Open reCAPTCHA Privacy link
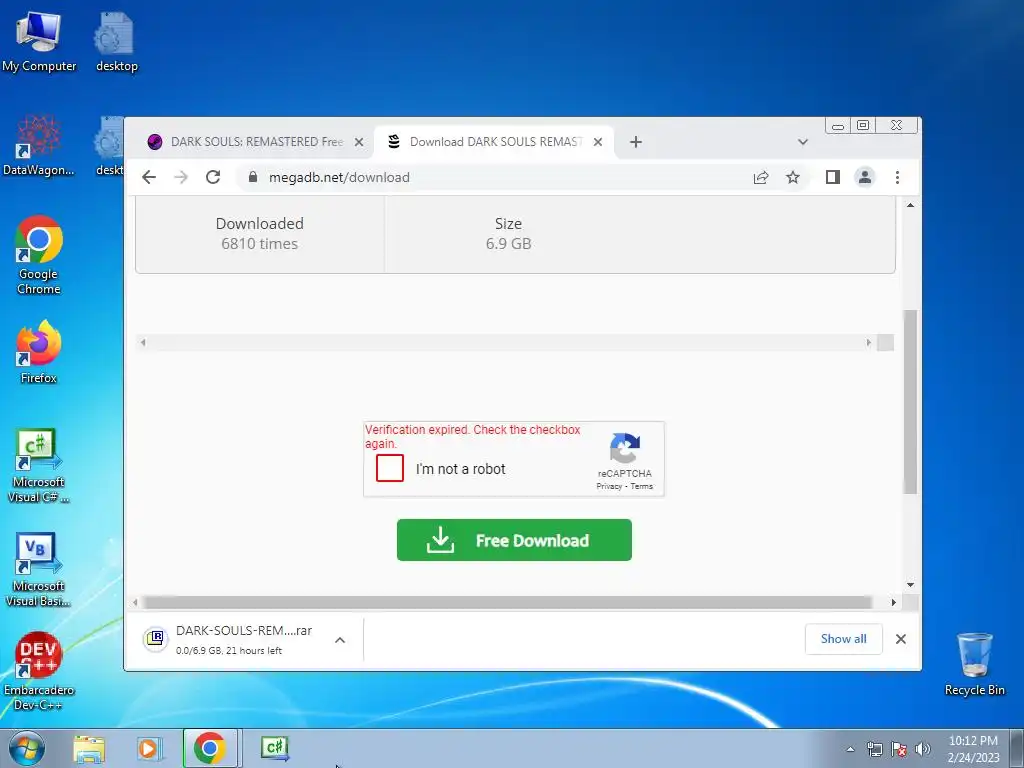 609,486
